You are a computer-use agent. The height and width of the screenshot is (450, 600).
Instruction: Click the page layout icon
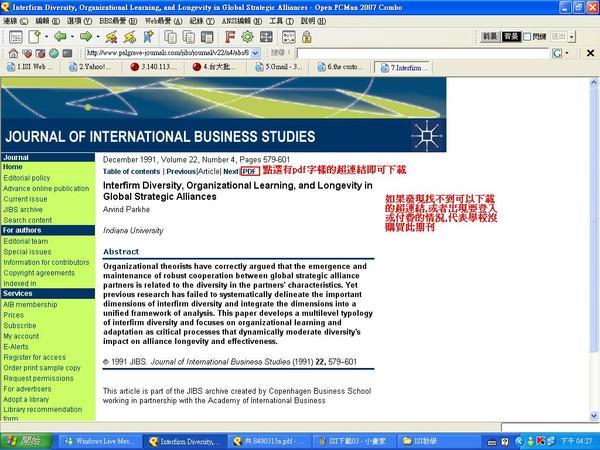[x=207, y=37]
